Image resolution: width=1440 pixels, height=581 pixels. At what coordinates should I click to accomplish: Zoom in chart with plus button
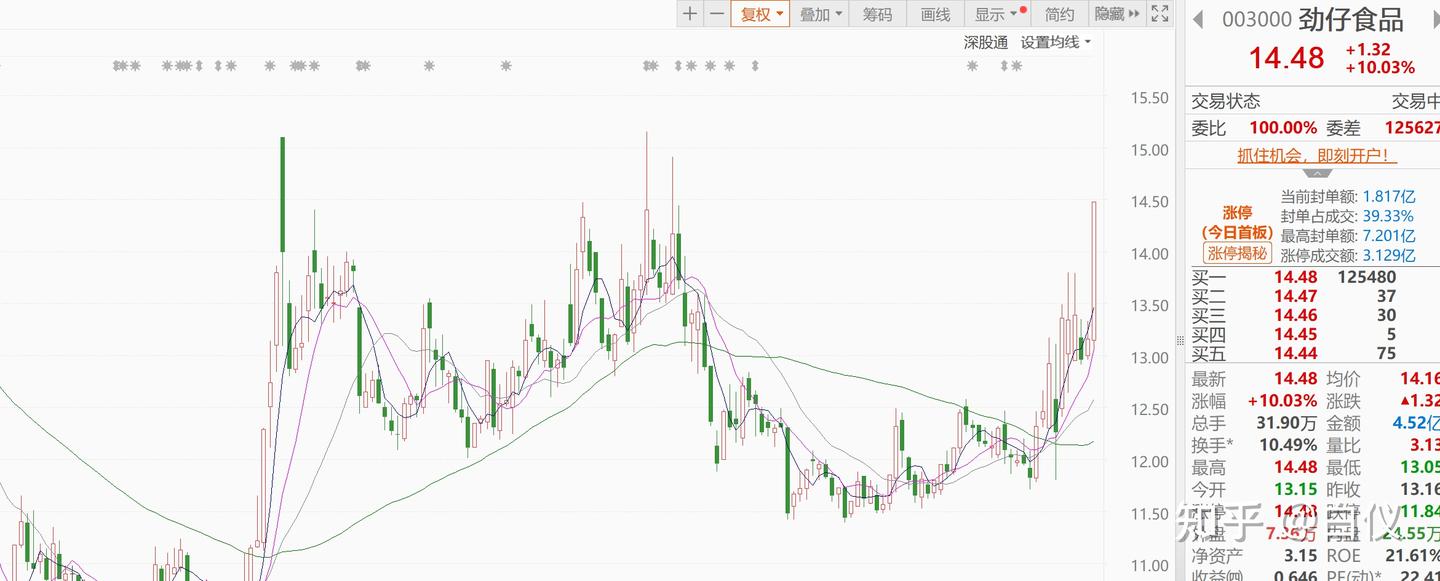pyautogui.click(x=690, y=14)
